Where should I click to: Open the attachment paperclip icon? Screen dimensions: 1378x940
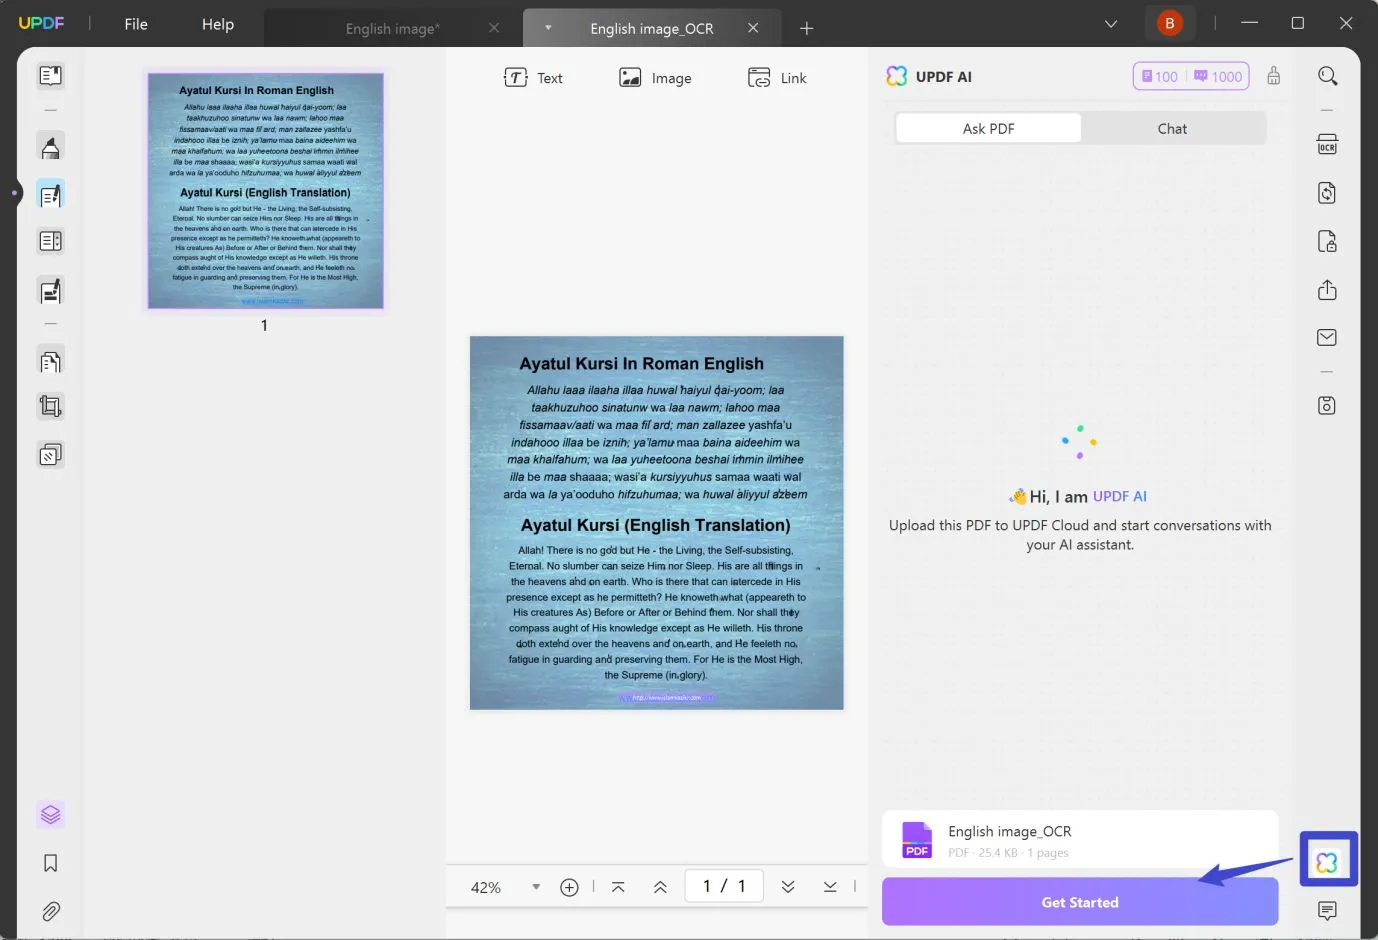tap(51, 911)
